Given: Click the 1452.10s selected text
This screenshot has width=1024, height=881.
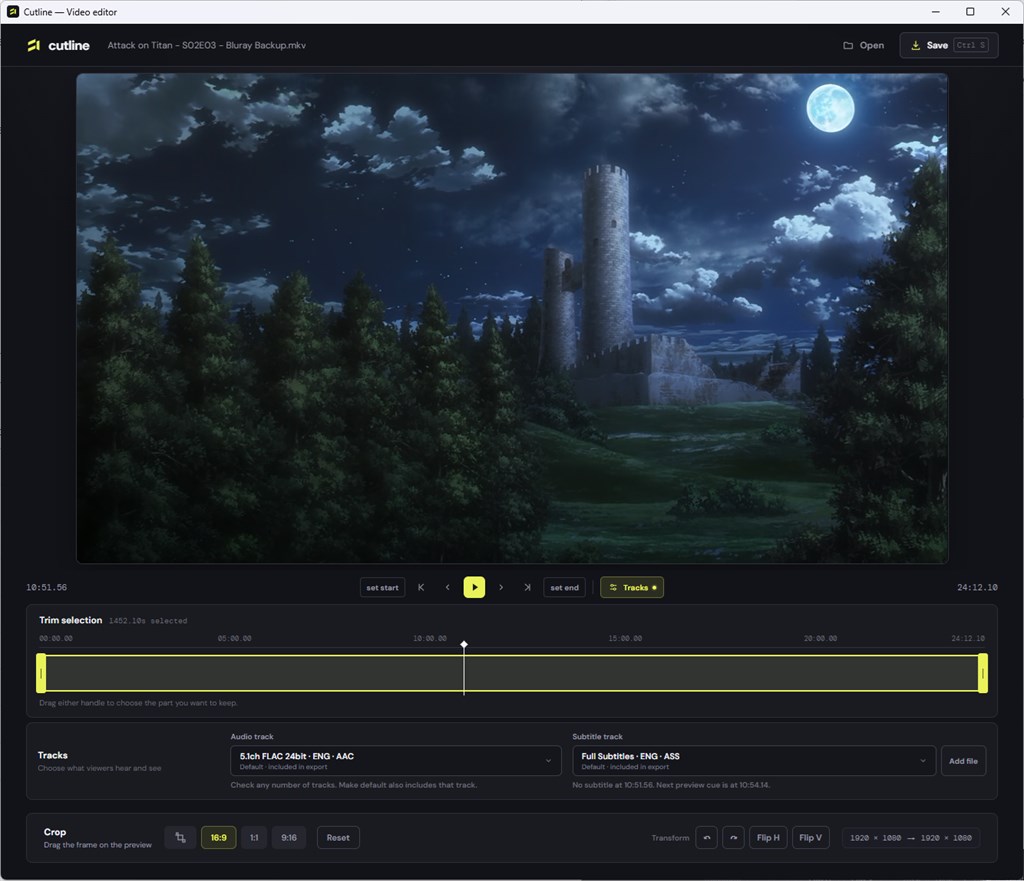Looking at the screenshot, I should point(148,621).
